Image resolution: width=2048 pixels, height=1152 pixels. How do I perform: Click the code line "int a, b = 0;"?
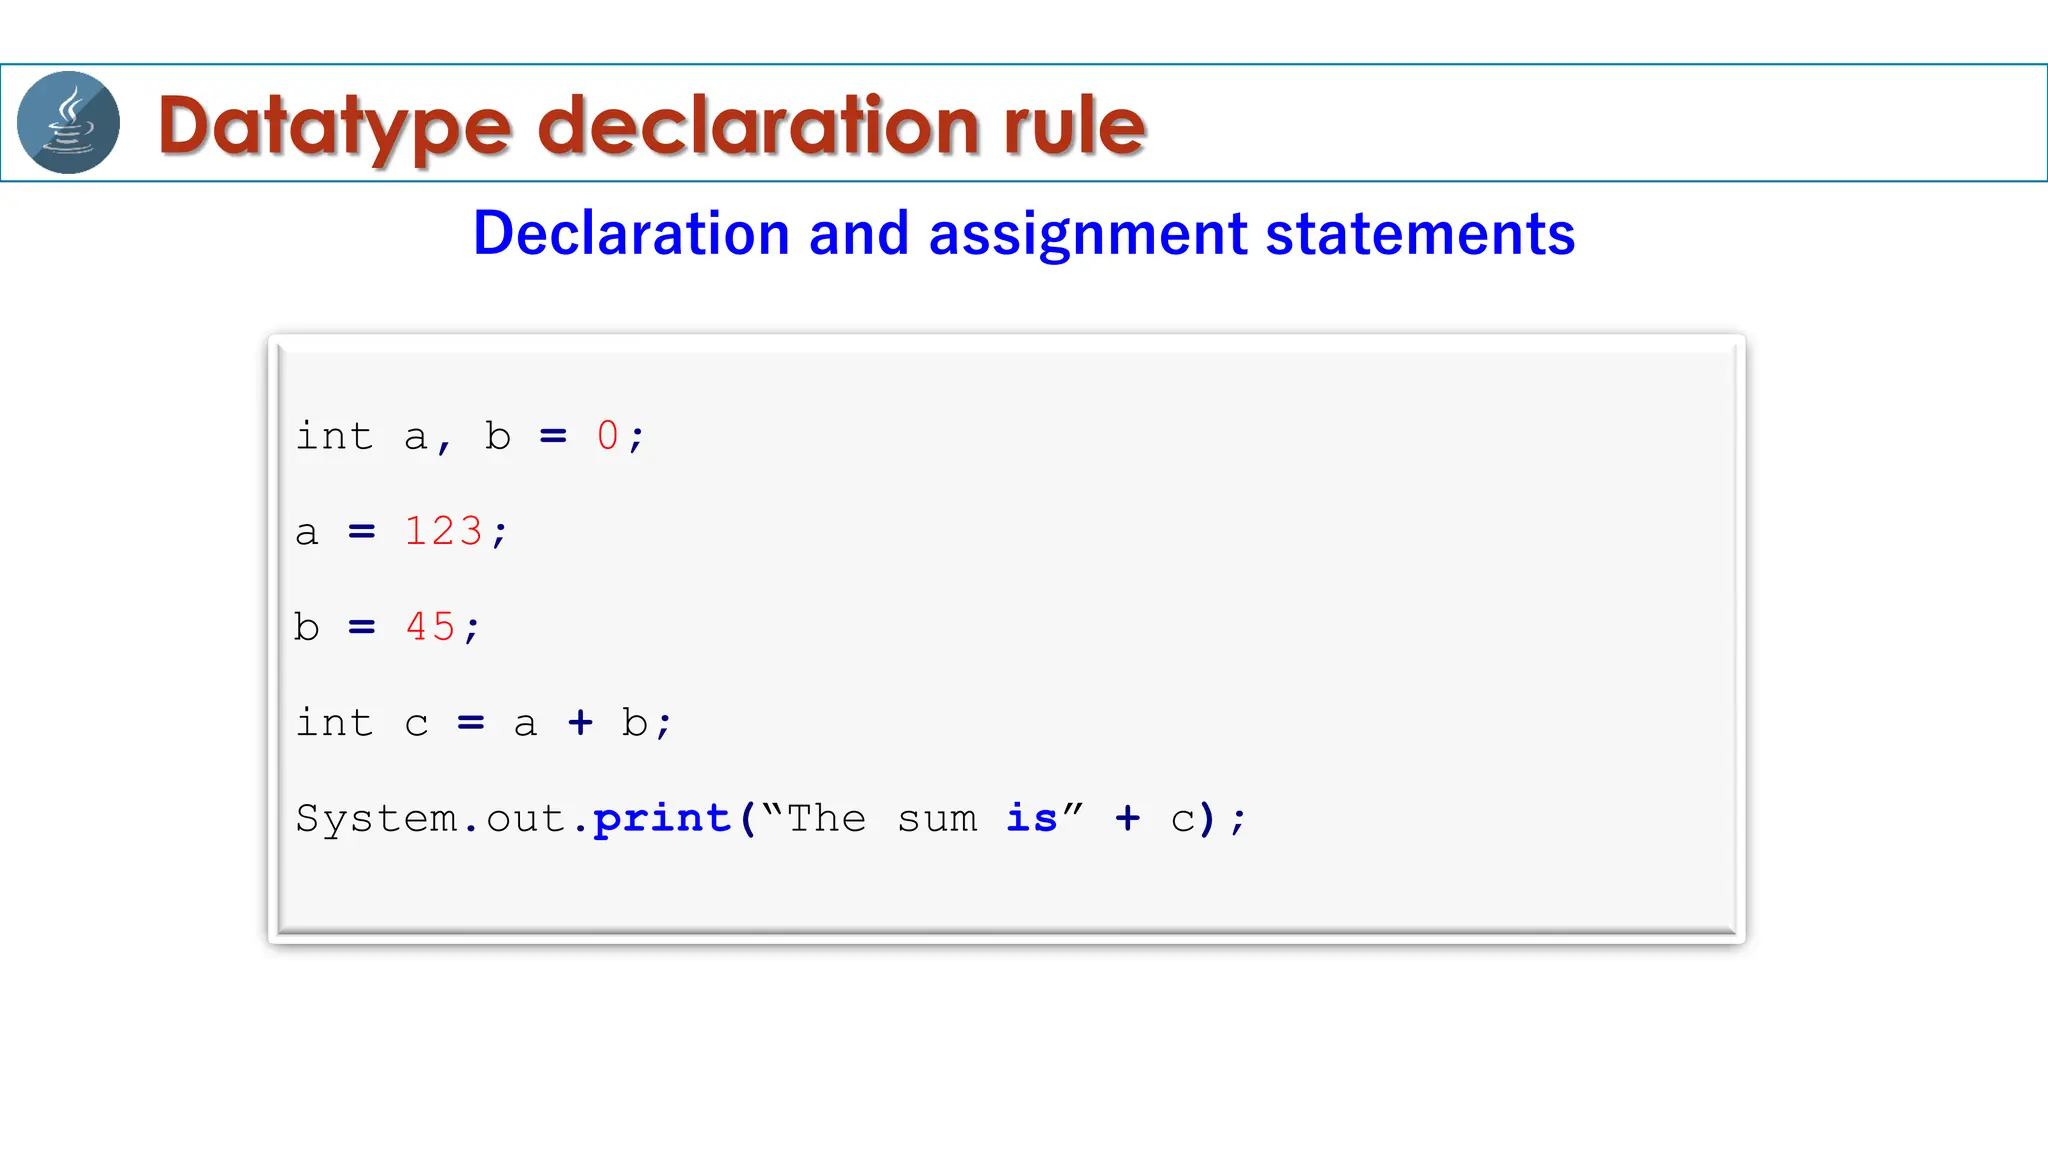(x=471, y=437)
